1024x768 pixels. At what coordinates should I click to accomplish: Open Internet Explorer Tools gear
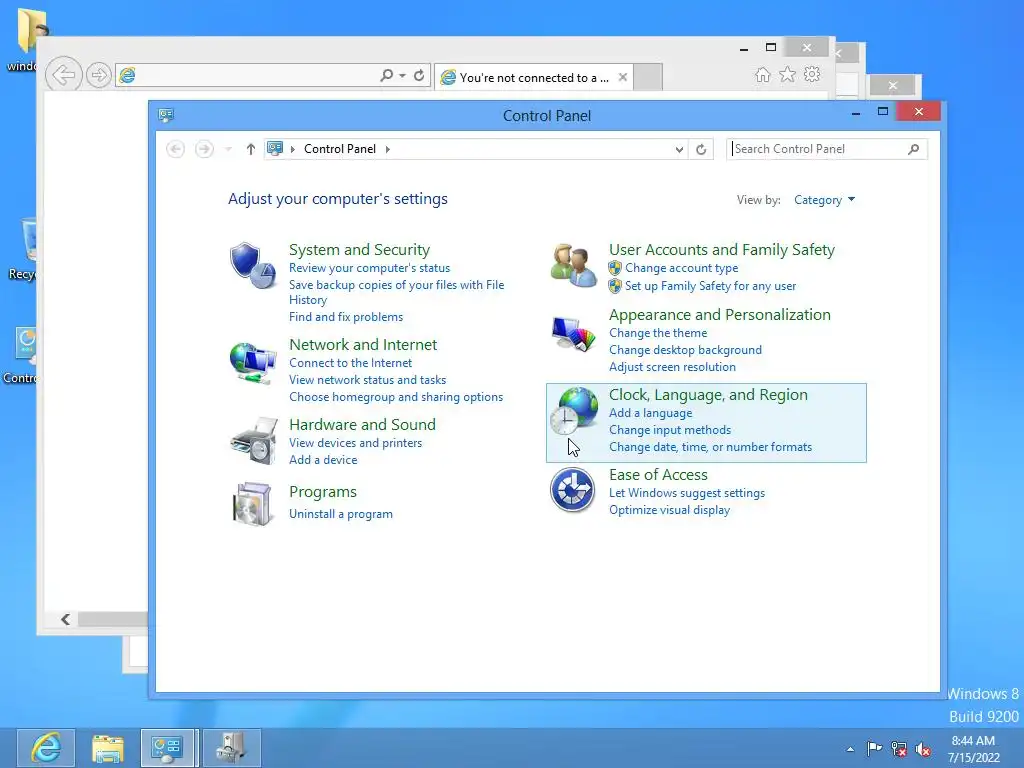(812, 74)
